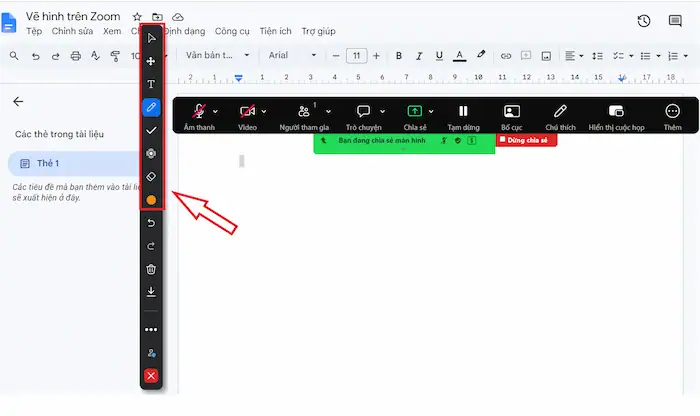Open the orange annotation color picker
This screenshot has width=700, height=416.
[151, 200]
